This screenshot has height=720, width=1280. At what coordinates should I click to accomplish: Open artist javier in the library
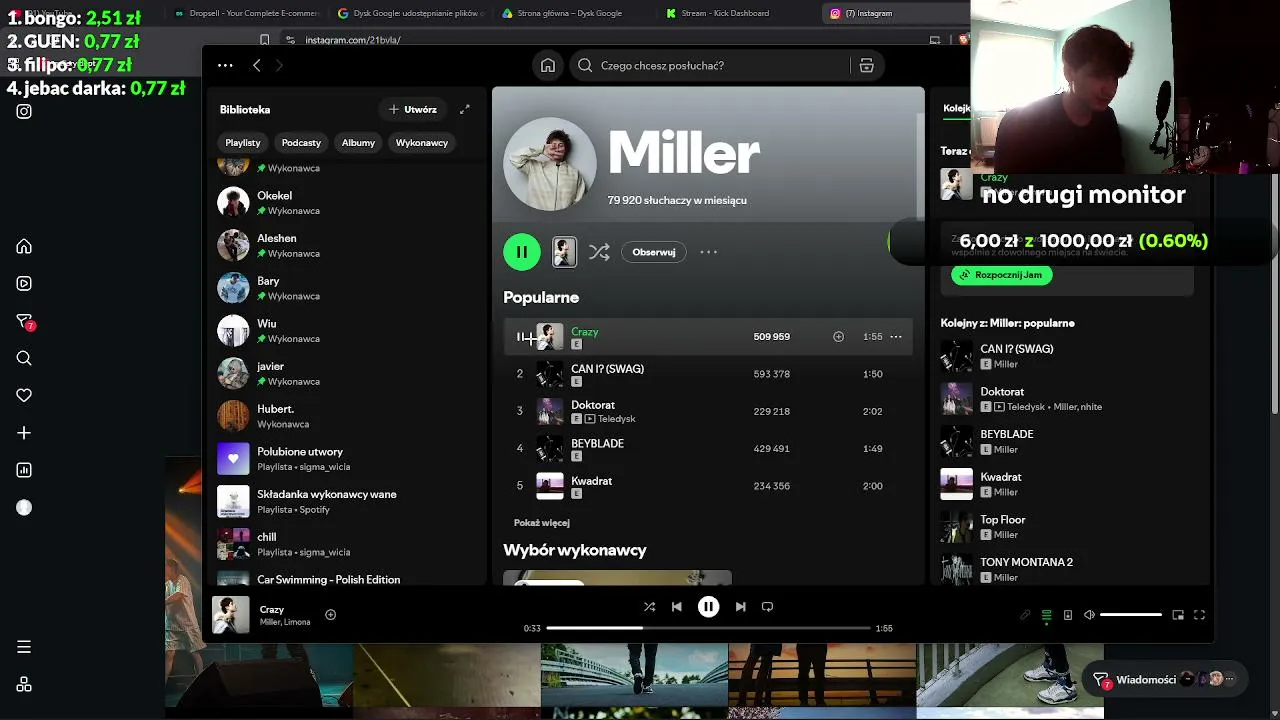[x=344, y=373]
